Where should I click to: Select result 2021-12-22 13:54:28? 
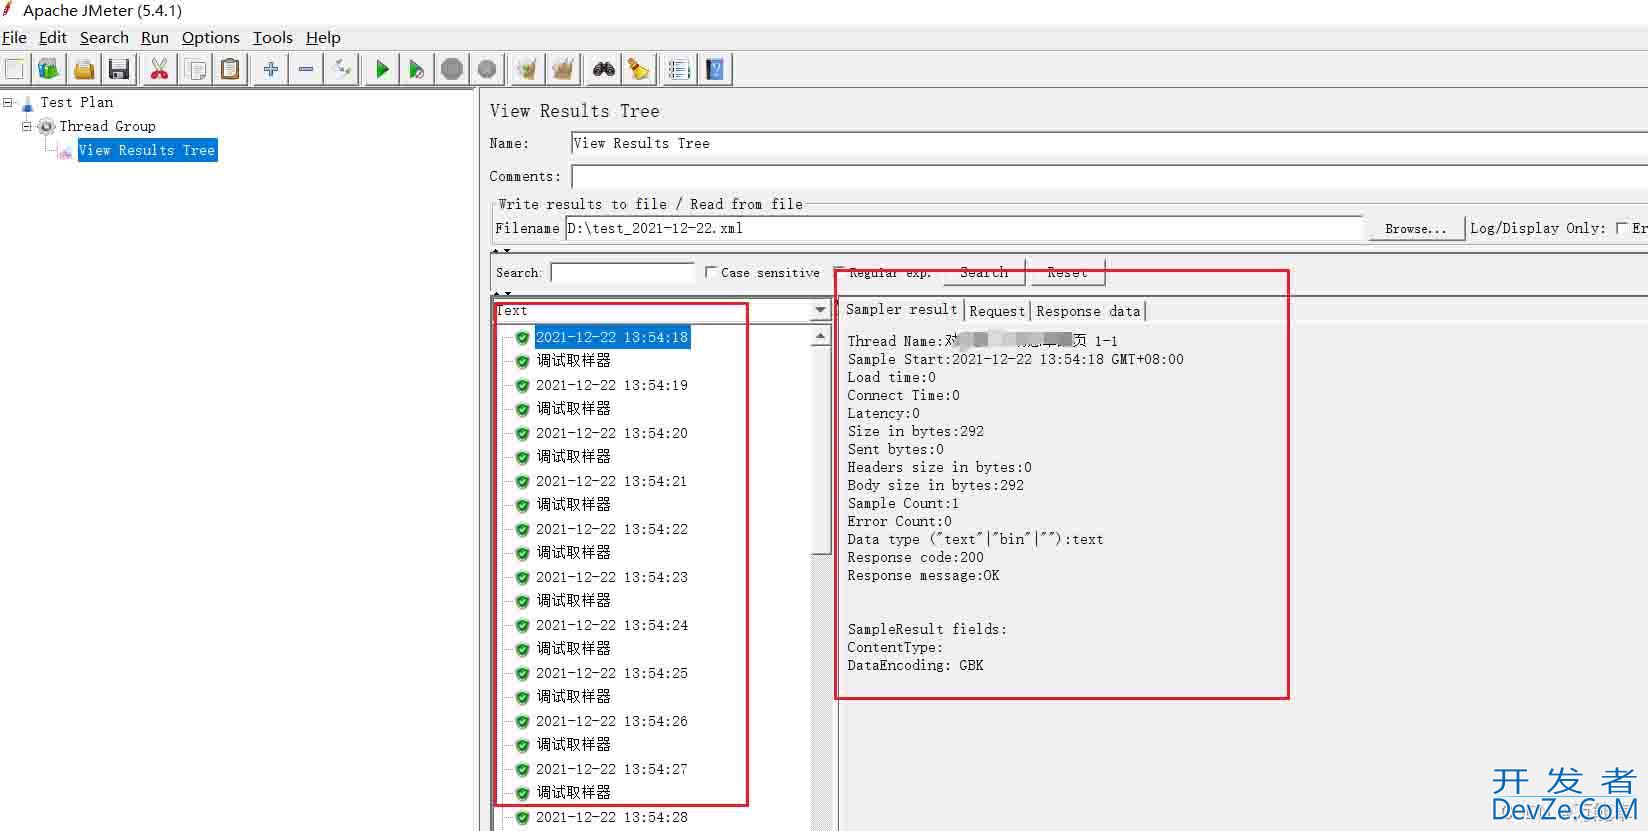tap(612, 817)
